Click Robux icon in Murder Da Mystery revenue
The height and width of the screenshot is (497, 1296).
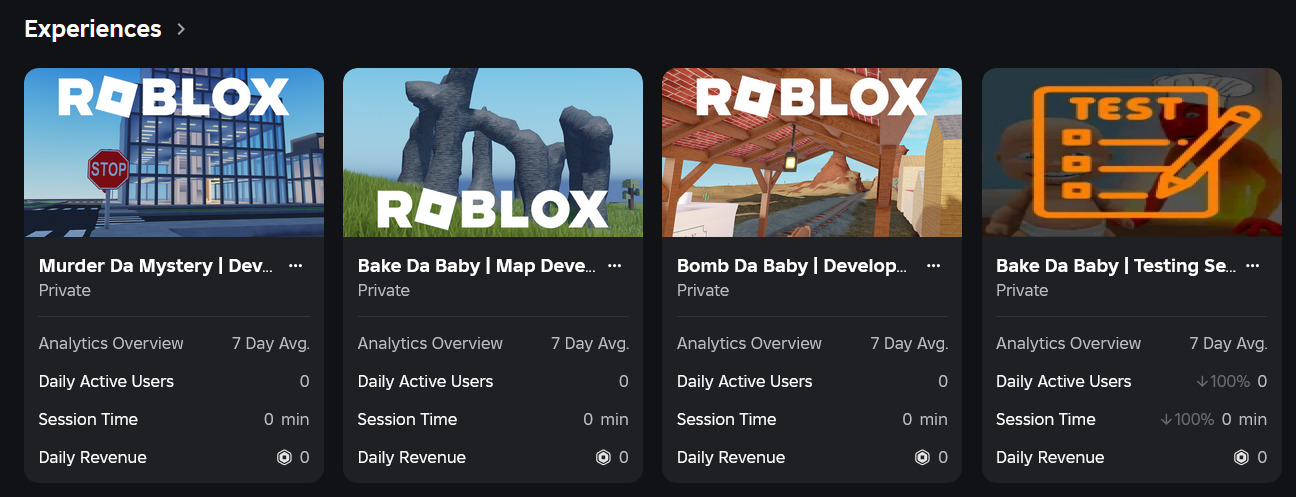284,458
